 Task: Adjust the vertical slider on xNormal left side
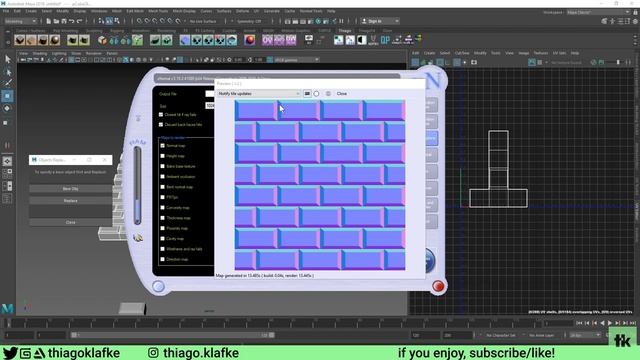pyautogui.click(x=138, y=186)
